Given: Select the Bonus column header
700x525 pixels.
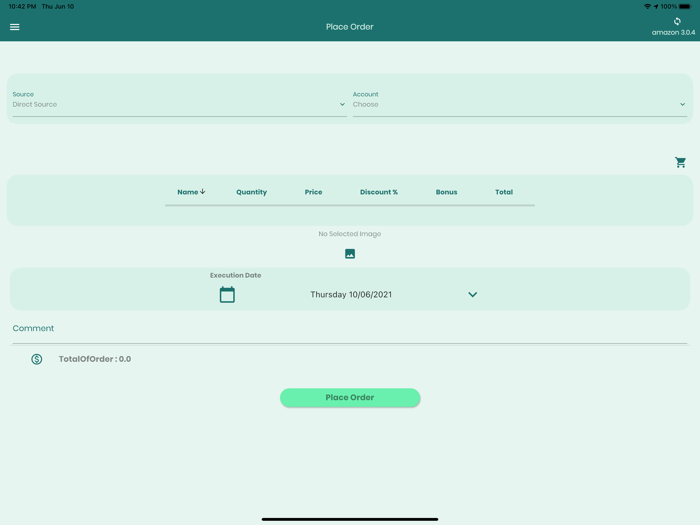Looking at the screenshot, I should click(446, 192).
